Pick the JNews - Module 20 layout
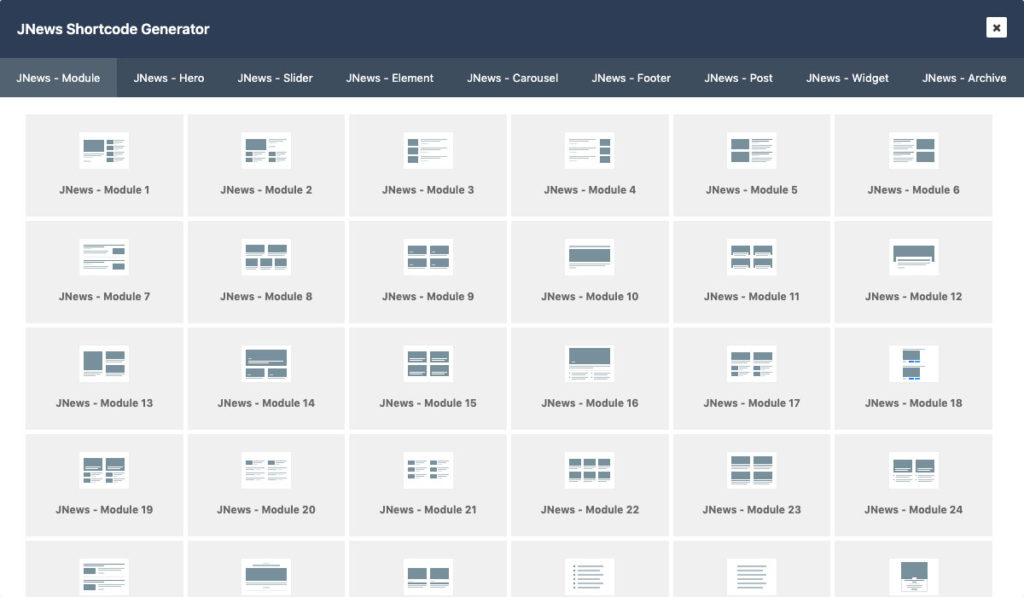Image resolution: width=1024 pixels, height=597 pixels. (266, 484)
